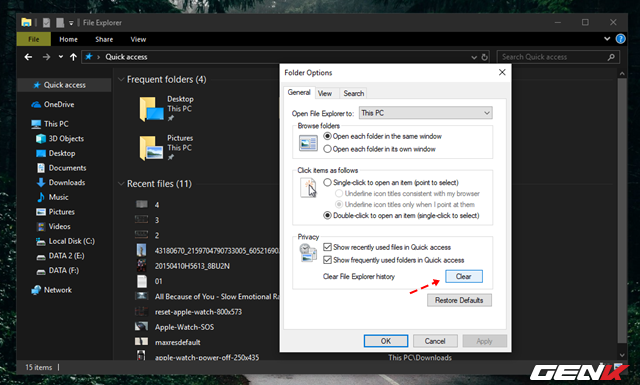Viewport: 640px width, 385px height.
Task: Open the View ribbon tab
Action: (x=138, y=39)
